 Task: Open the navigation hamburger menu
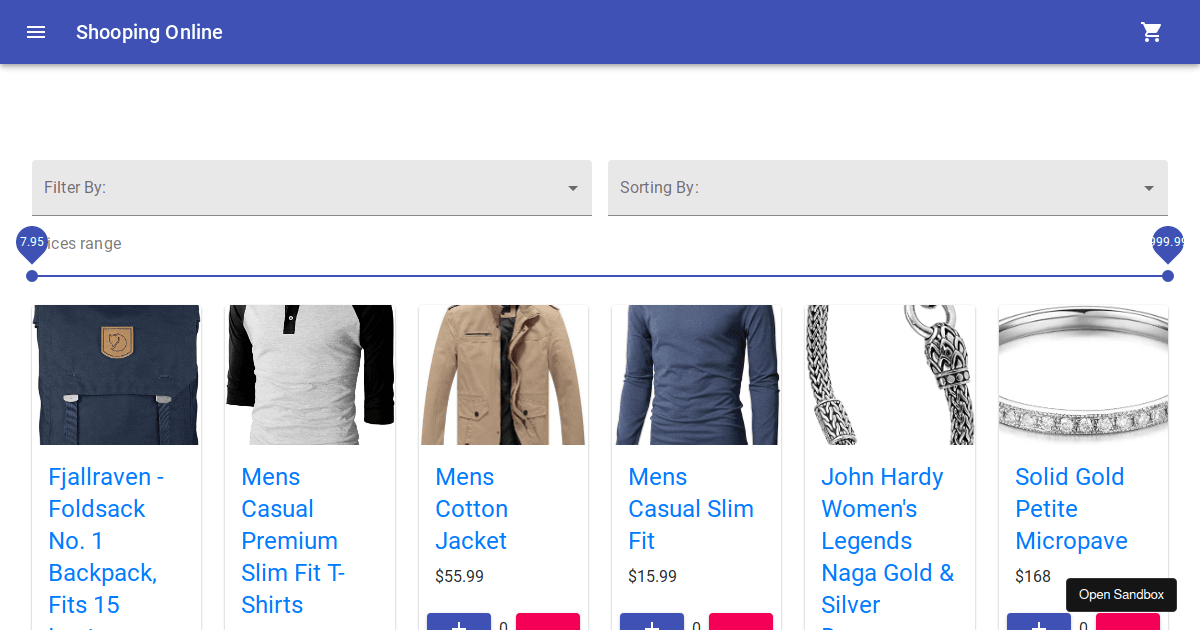(36, 32)
